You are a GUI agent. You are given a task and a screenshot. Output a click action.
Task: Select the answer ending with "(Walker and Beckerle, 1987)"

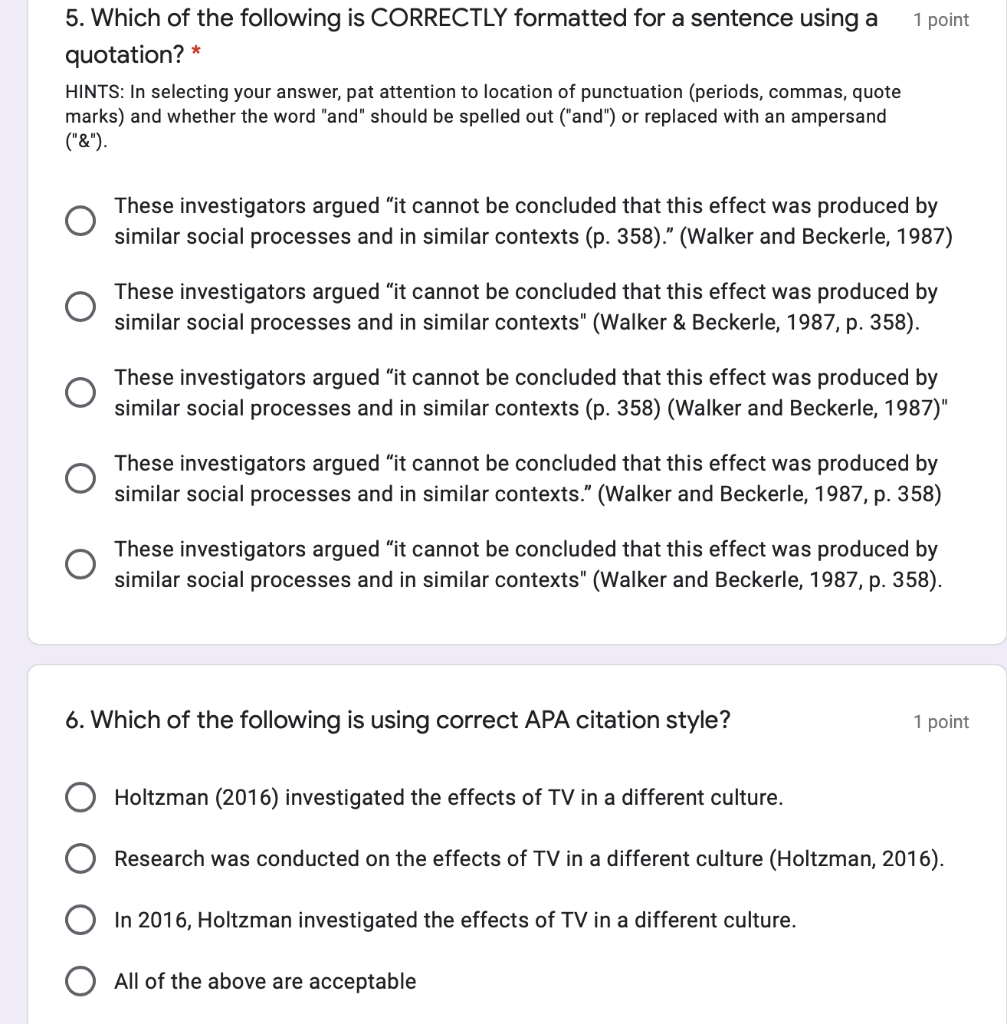(x=80, y=220)
